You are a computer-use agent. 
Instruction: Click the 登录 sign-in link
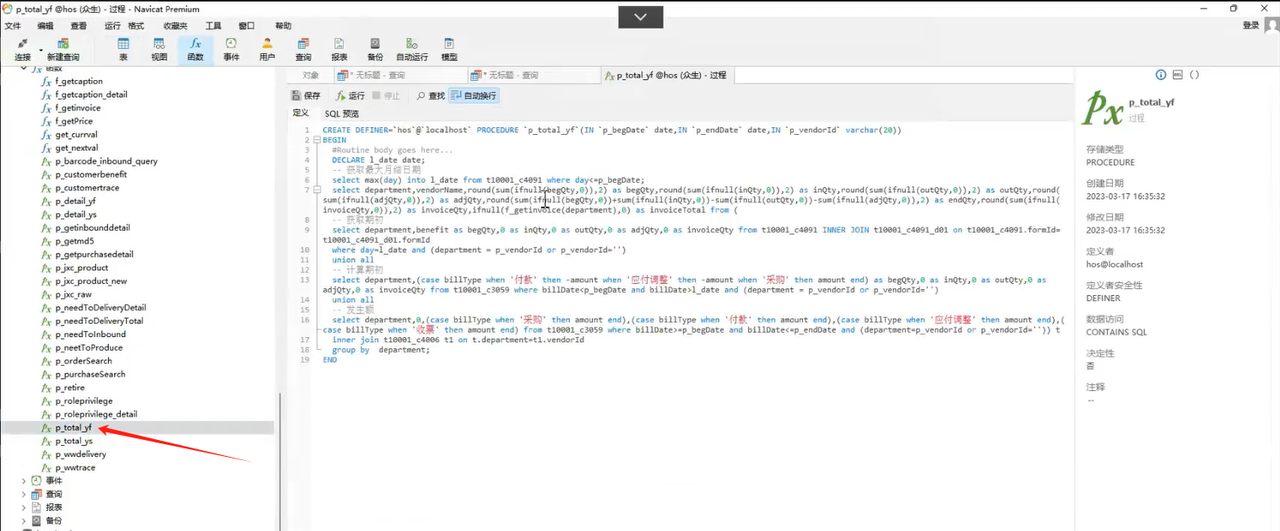[x=1251, y=25]
